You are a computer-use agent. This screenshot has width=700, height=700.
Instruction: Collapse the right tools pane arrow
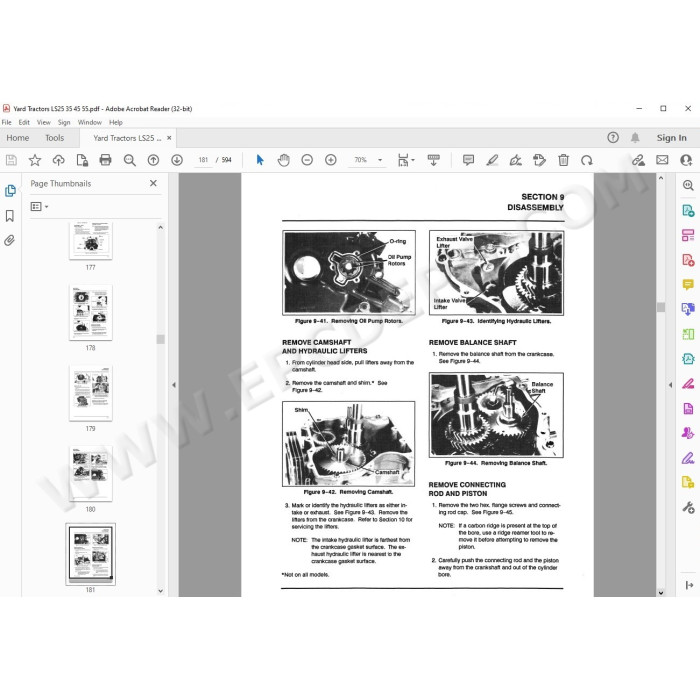tap(670, 385)
